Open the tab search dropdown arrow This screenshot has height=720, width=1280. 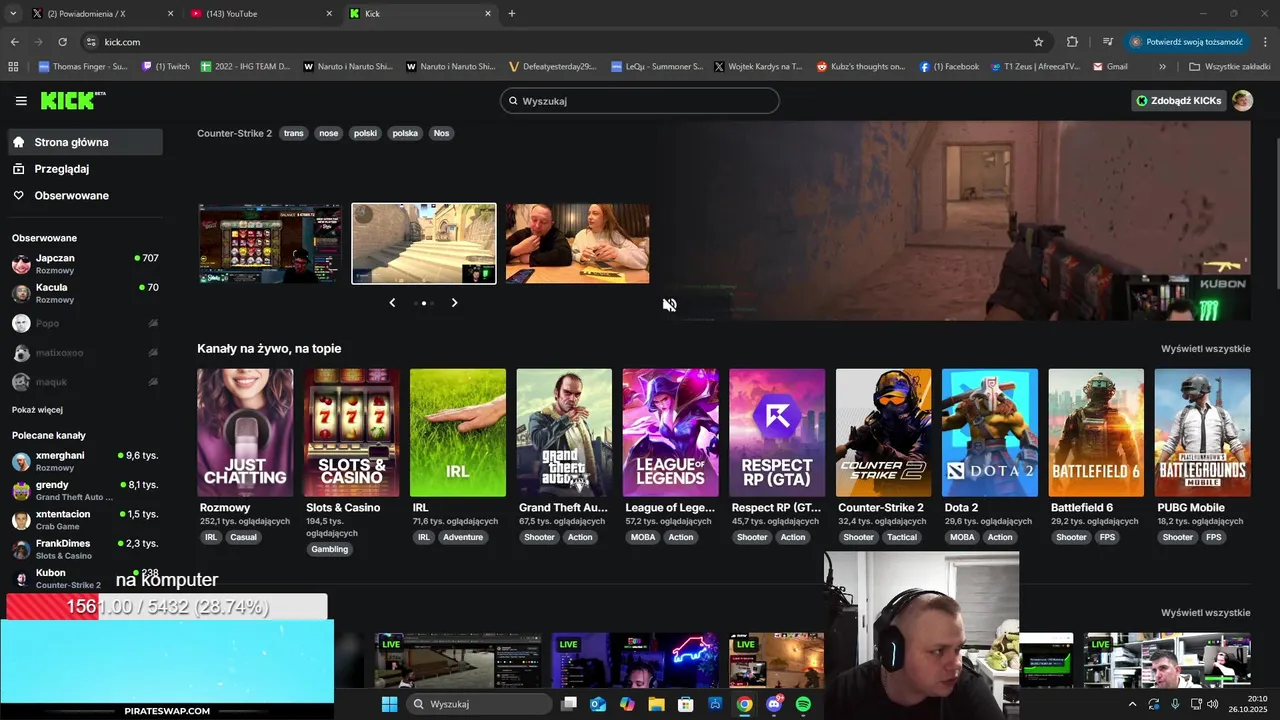coord(13,14)
